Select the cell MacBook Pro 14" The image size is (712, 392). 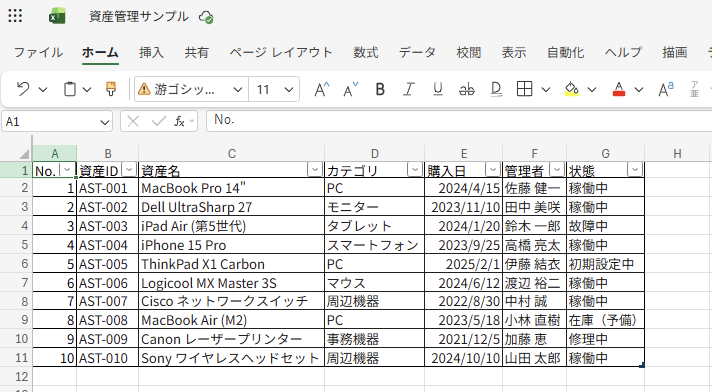coord(232,188)
